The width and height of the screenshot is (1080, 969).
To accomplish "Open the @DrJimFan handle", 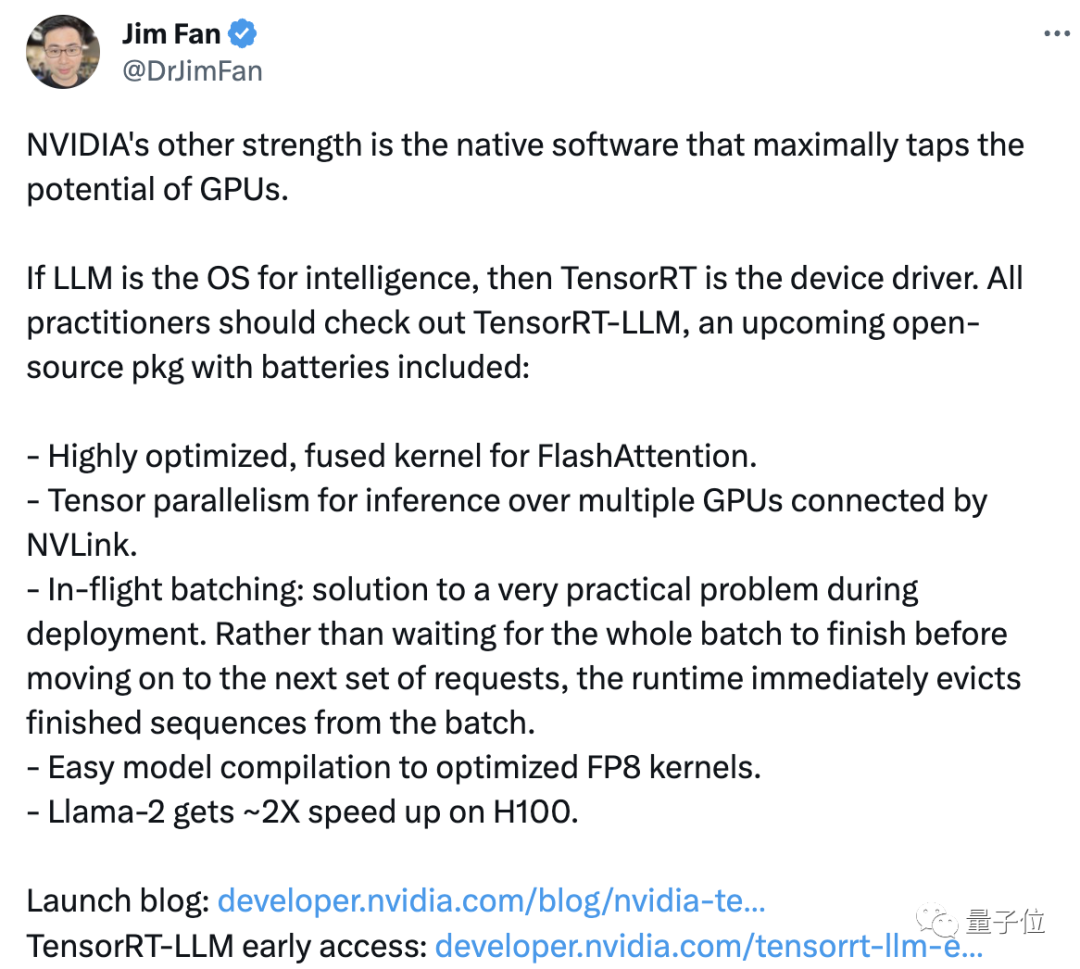I will coord(191,71).
